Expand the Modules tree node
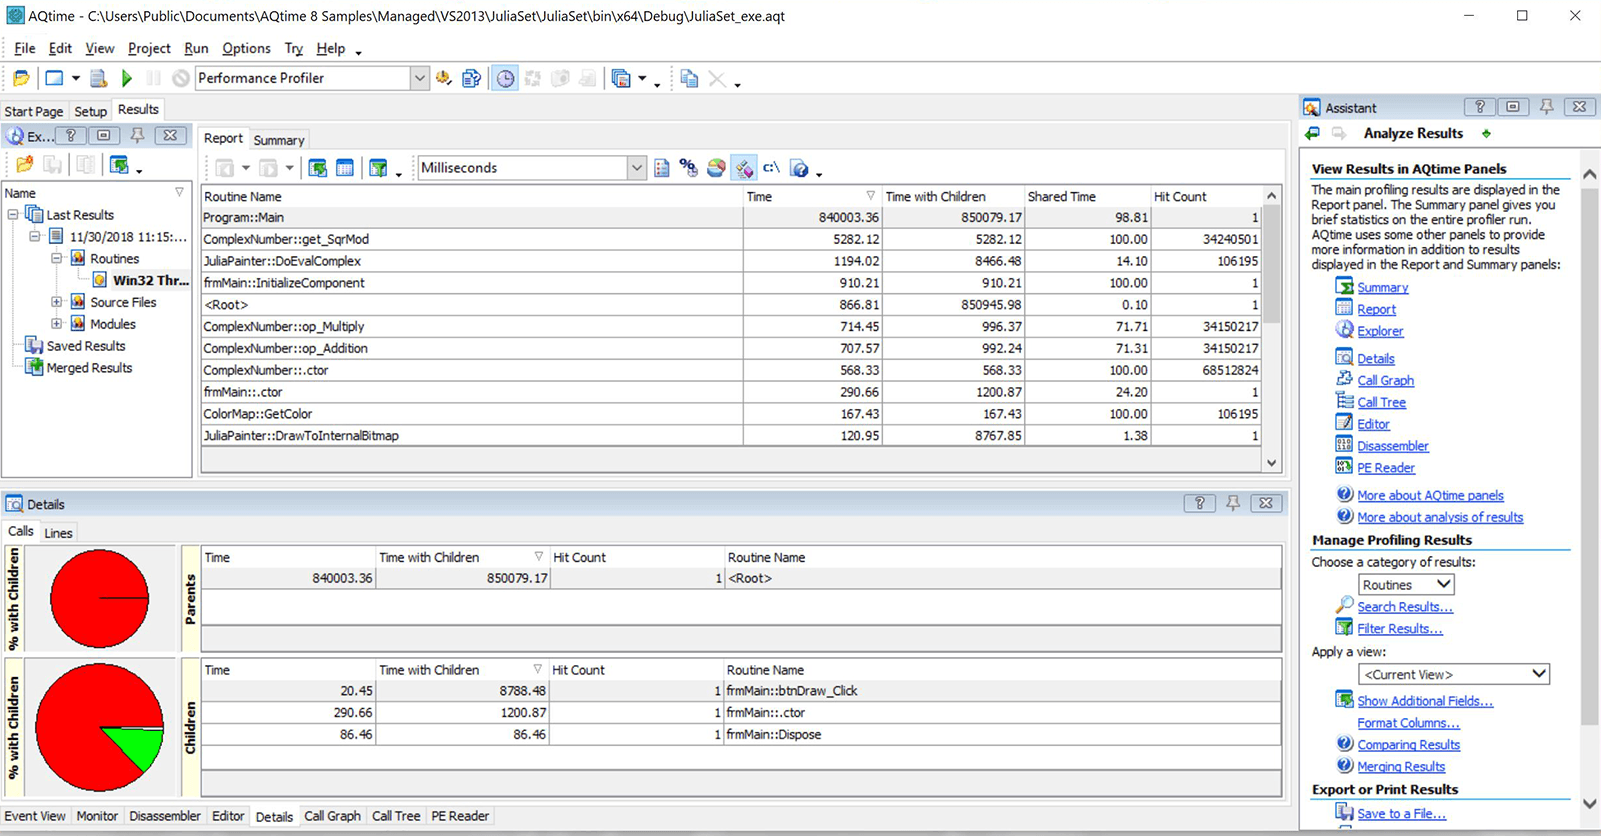Screen dimensions: 1601x836 (57, 324)
